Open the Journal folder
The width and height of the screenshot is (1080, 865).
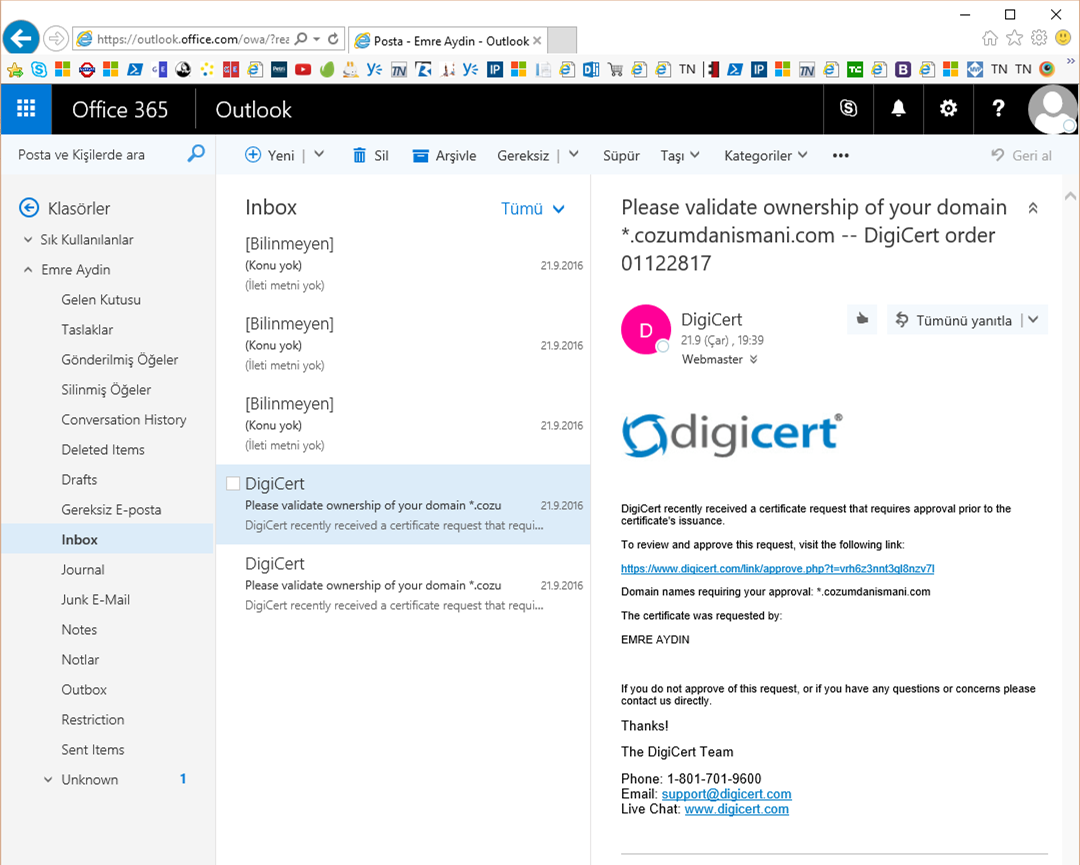point(83,570)
